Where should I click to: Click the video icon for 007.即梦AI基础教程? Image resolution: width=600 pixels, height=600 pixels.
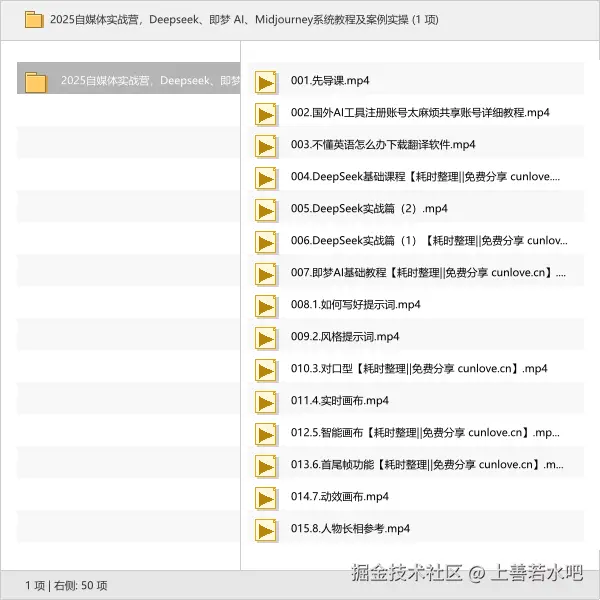[x=266, y=274]
